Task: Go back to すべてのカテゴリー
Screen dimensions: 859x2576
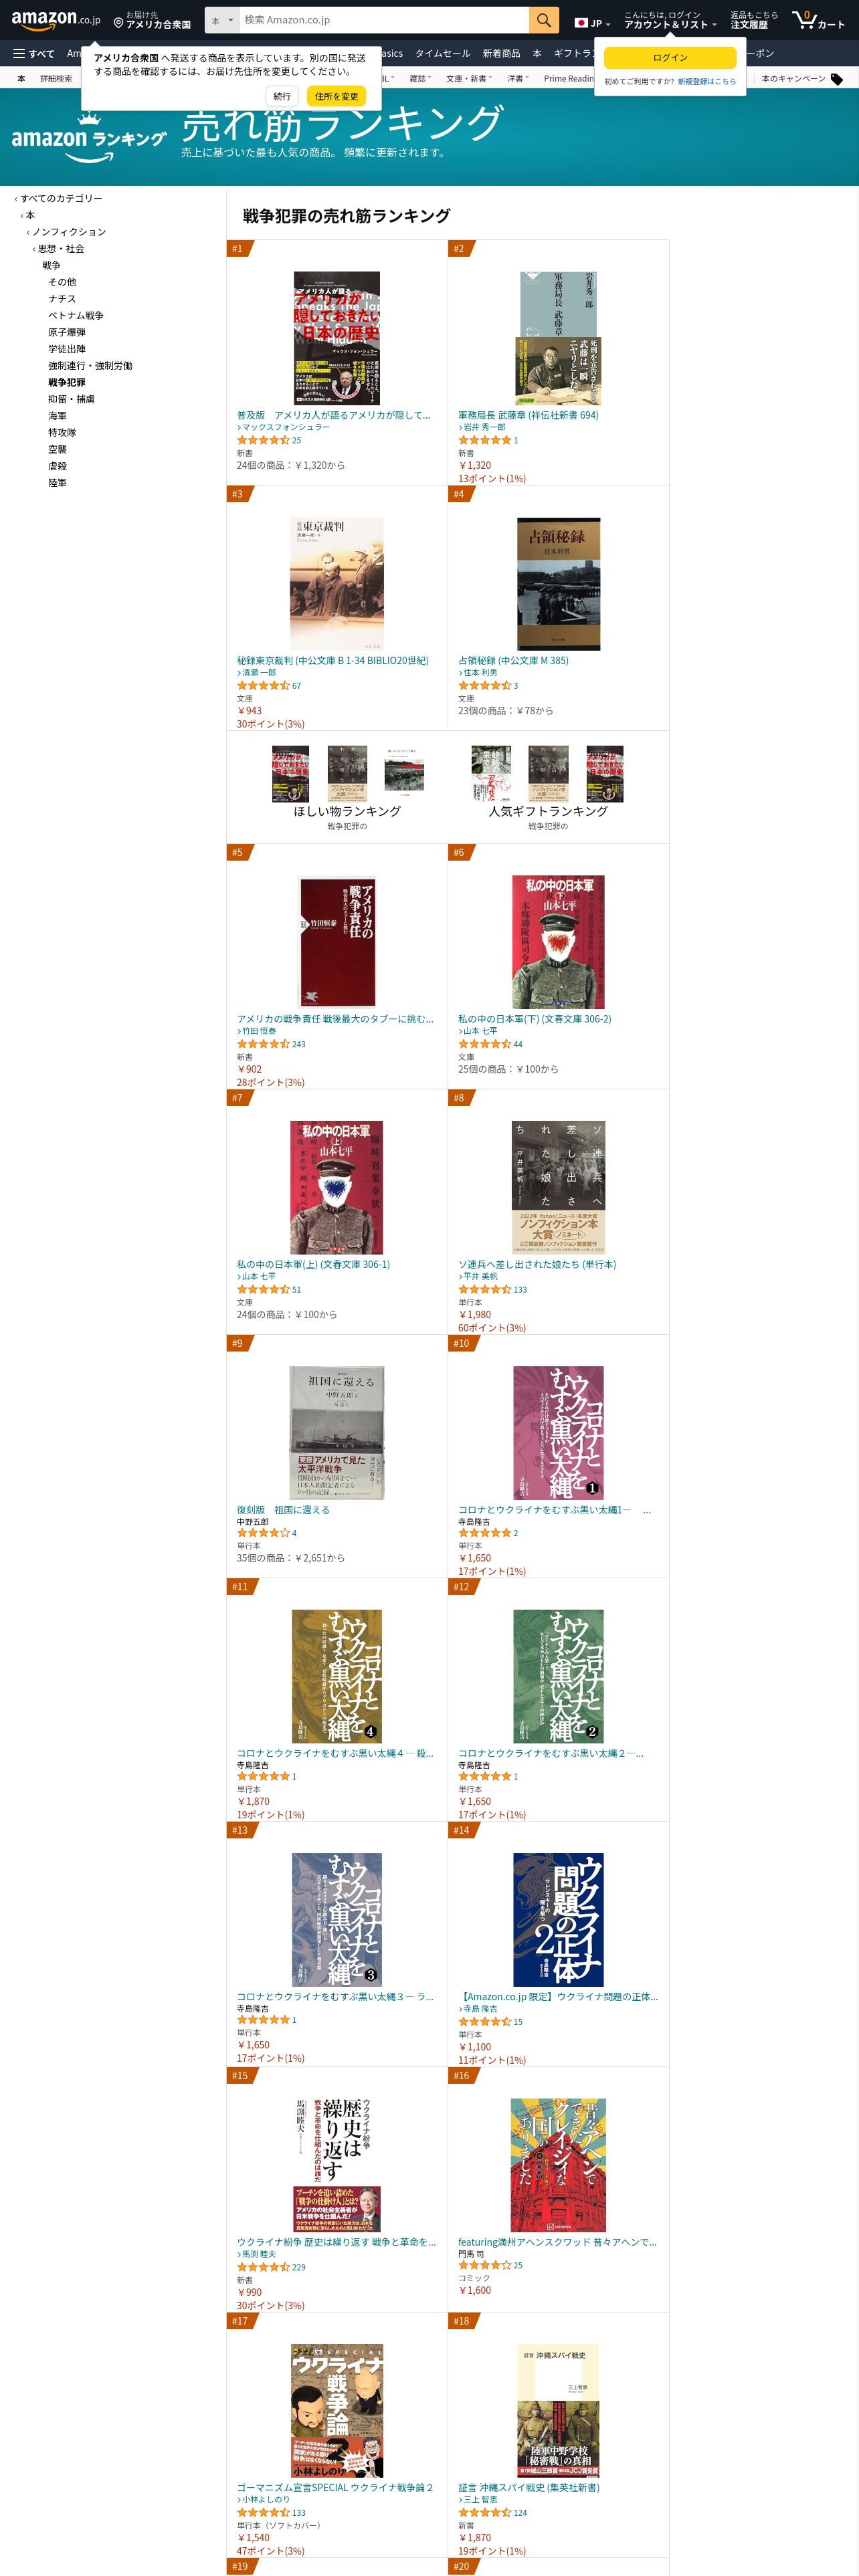Action: pos(61,199)
